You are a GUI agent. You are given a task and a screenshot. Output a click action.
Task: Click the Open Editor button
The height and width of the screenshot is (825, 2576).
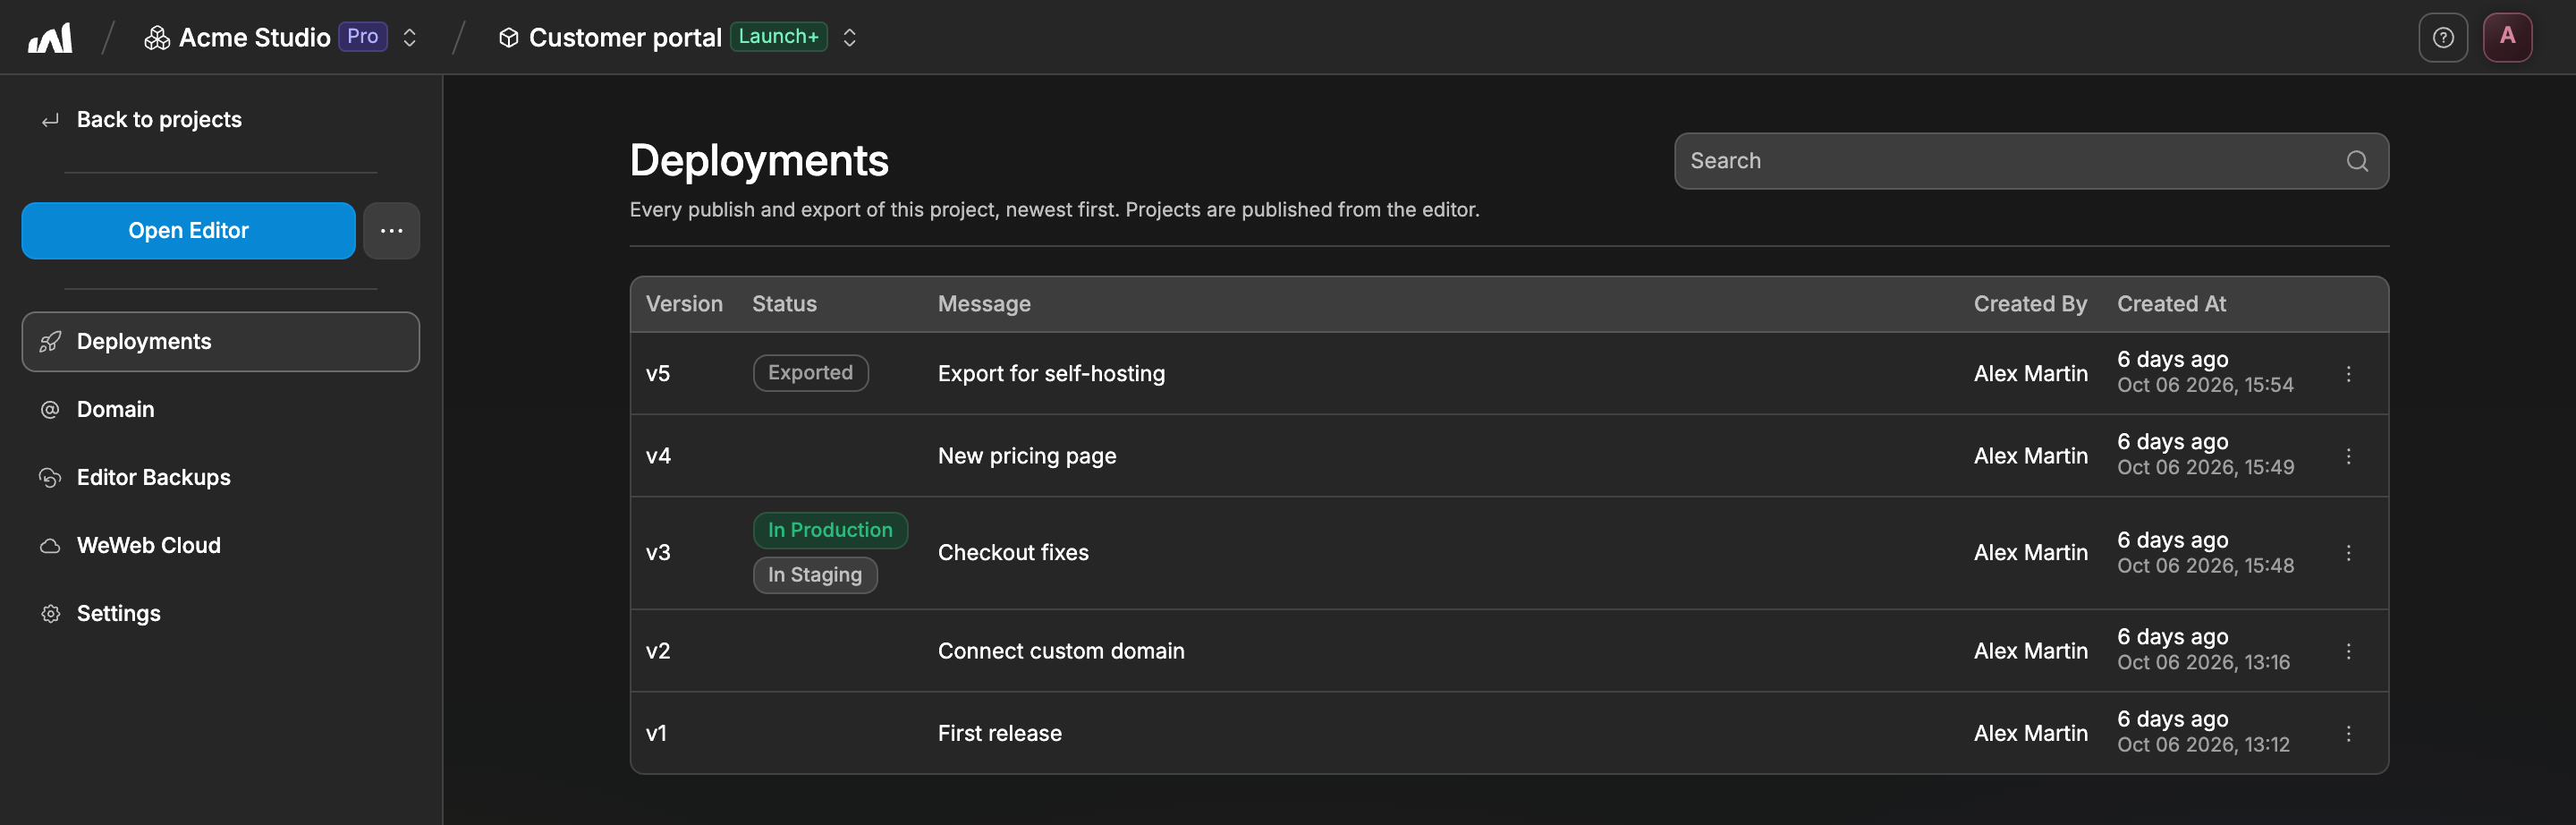pyautogui.click(x=188, y=231)
